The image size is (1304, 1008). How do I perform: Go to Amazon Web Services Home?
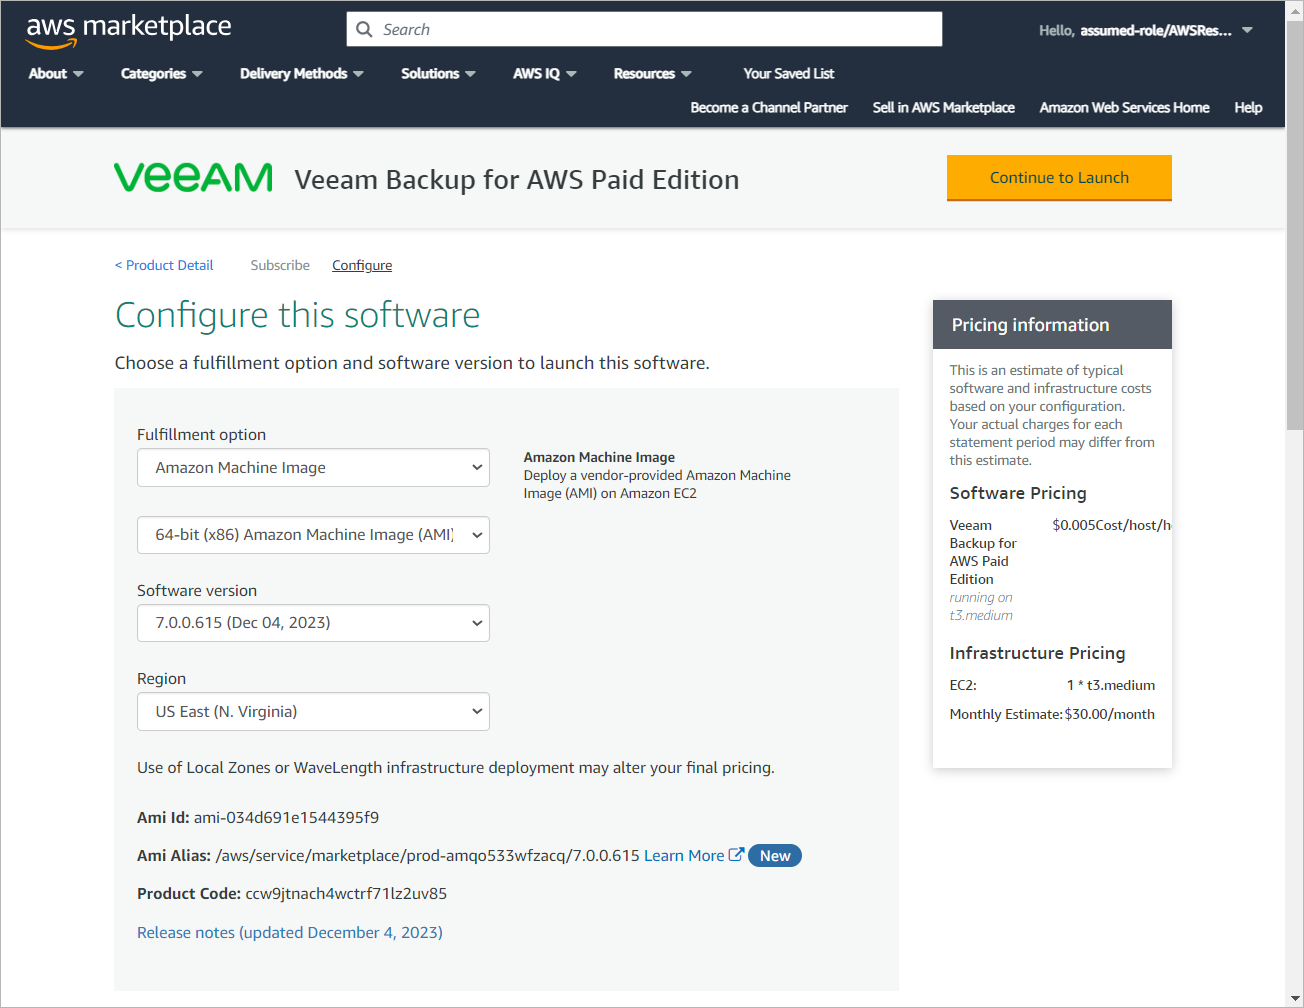tap(1124, 108)
